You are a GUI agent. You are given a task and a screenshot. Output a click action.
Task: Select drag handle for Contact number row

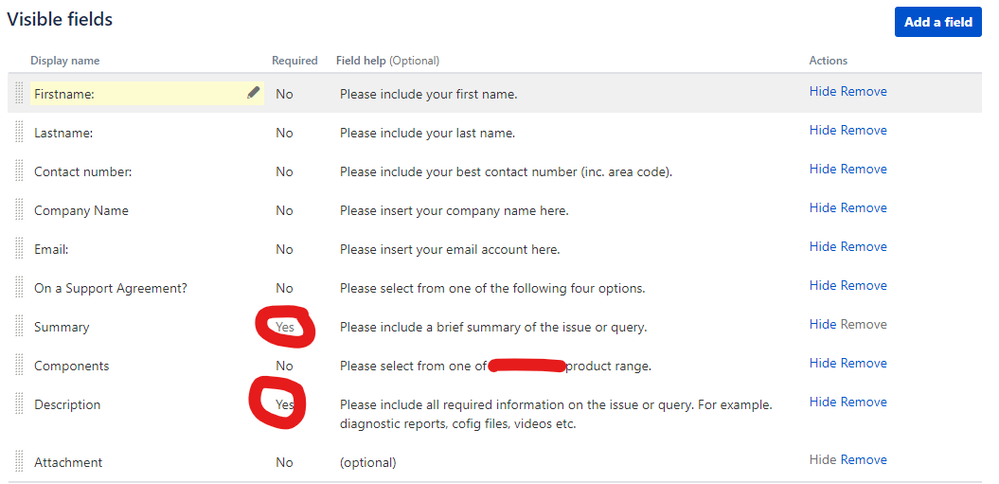tap(19, 171)
